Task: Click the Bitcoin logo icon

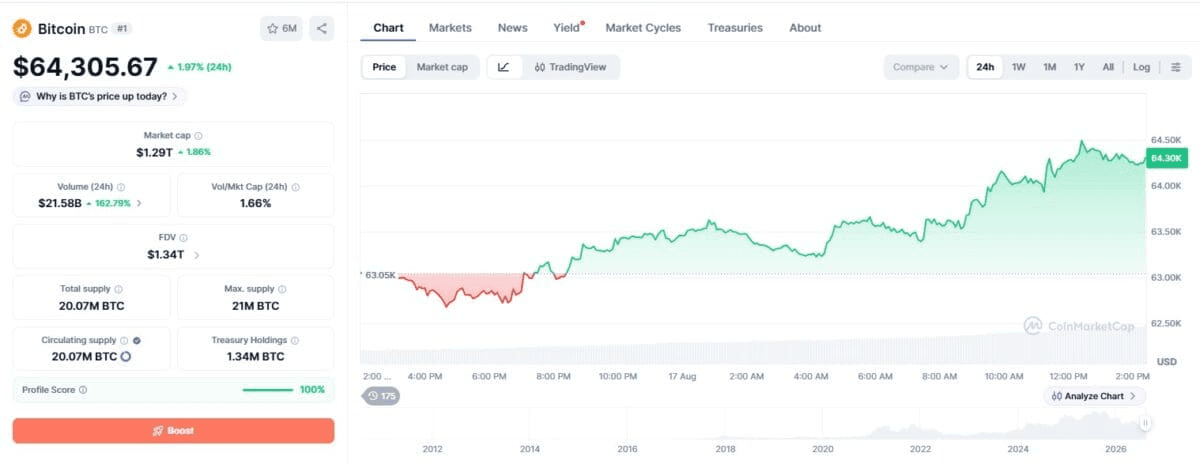Action: (22, 28)
